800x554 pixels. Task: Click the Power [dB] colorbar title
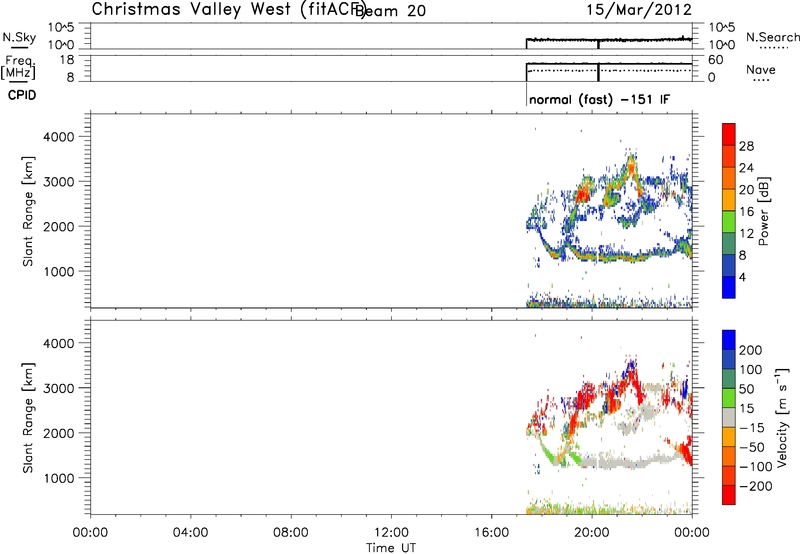pos(763,211)
